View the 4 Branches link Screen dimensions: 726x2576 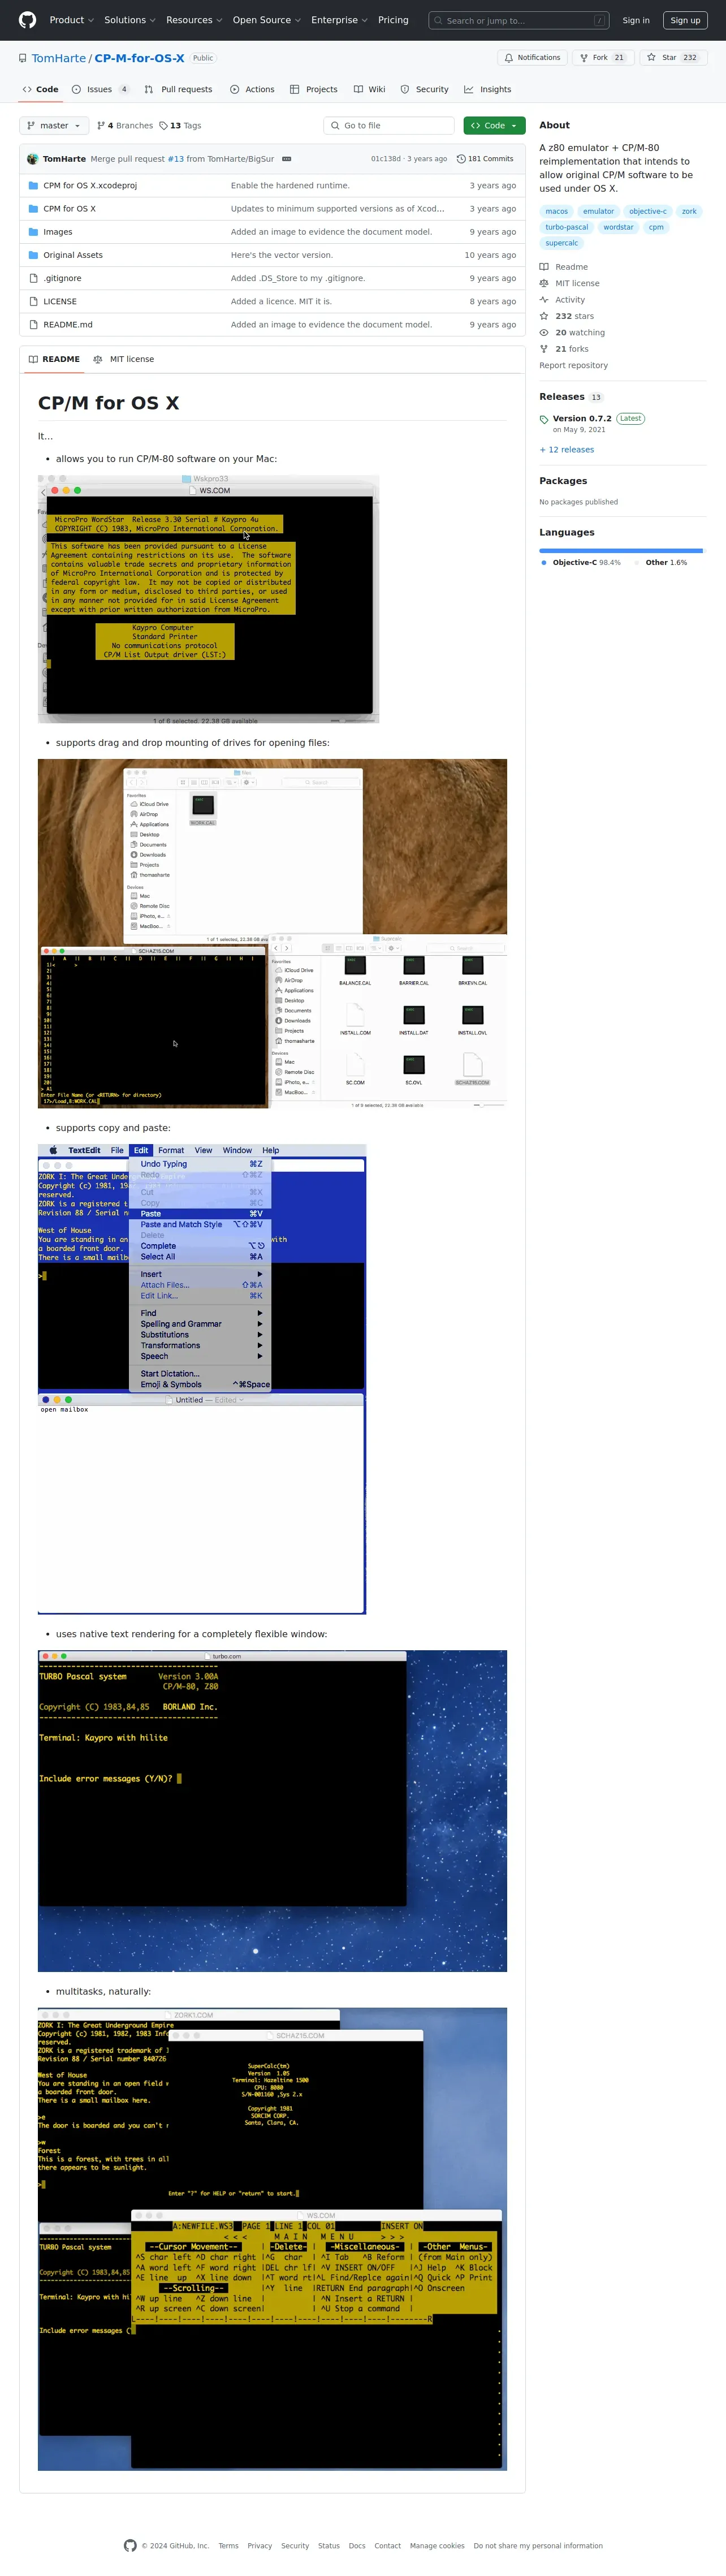[x=125, y=126]
